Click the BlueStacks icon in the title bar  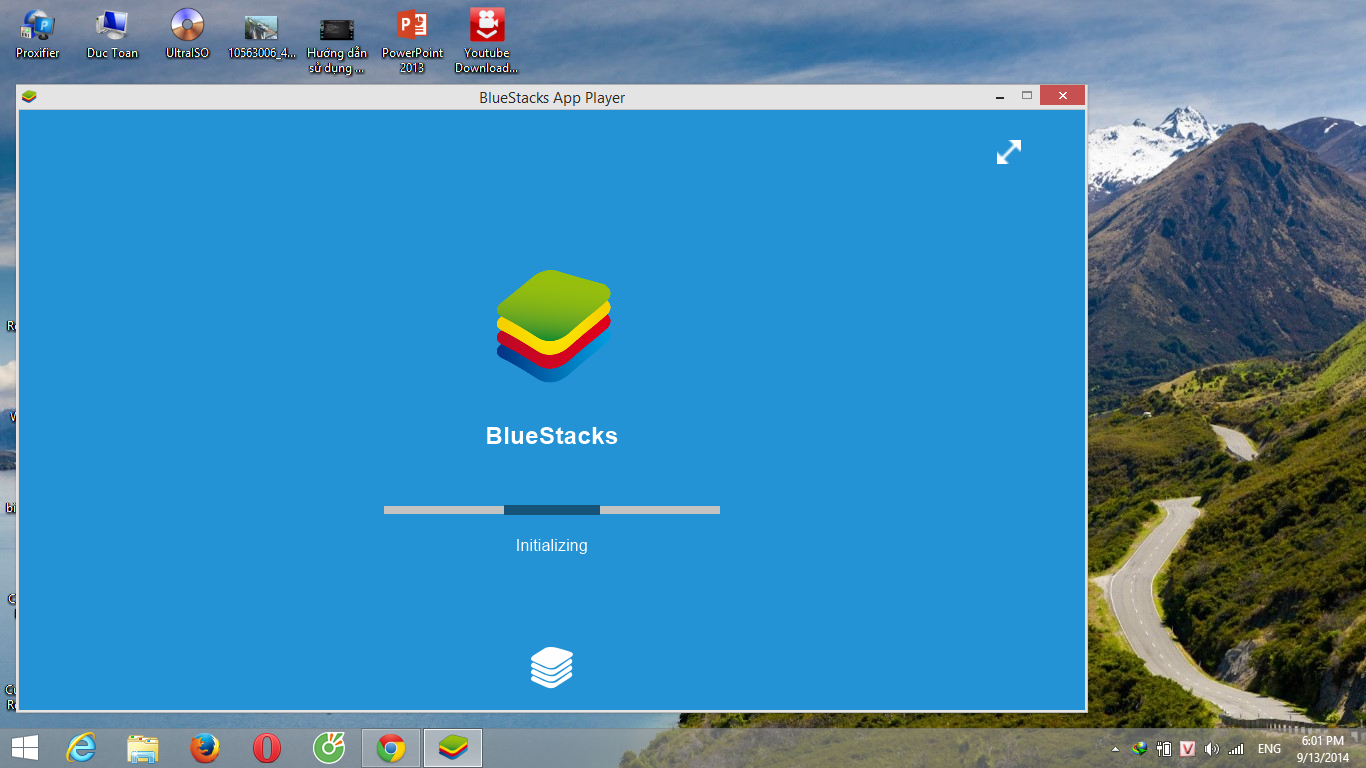pos(29,97)
